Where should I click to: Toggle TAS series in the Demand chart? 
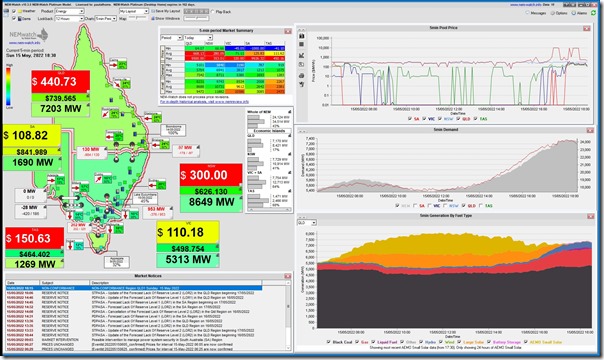point(481,205)
